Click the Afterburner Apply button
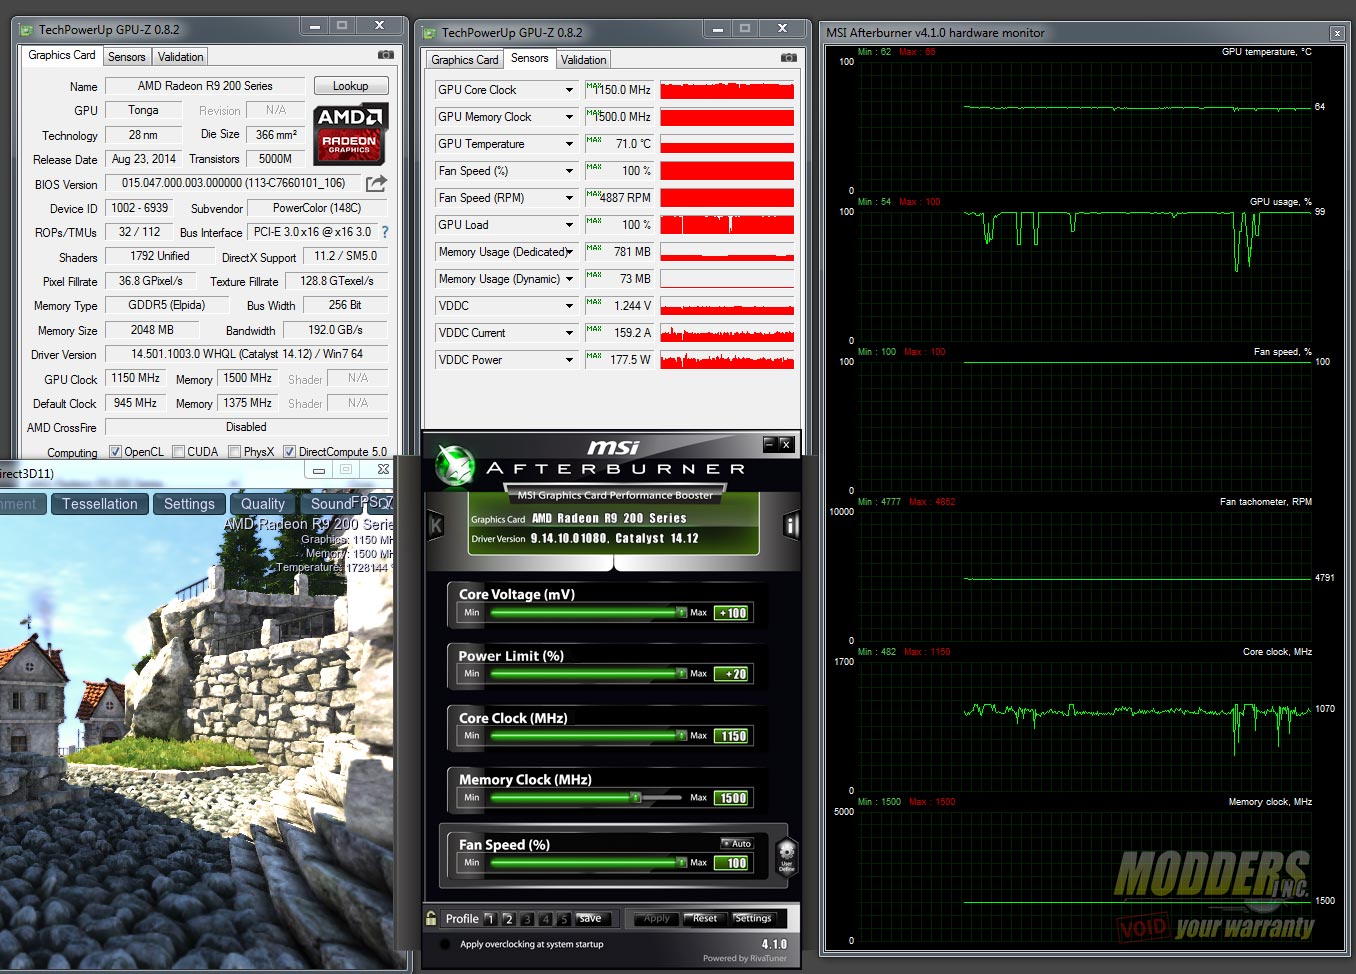 point(657,918)
